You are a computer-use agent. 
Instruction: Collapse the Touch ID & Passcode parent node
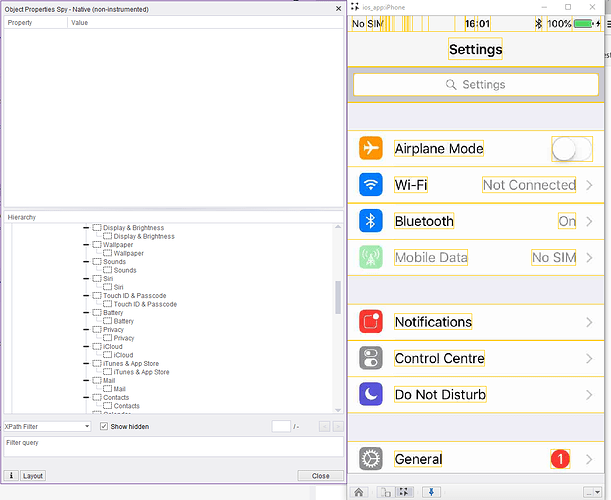click(x=86, y=296)
